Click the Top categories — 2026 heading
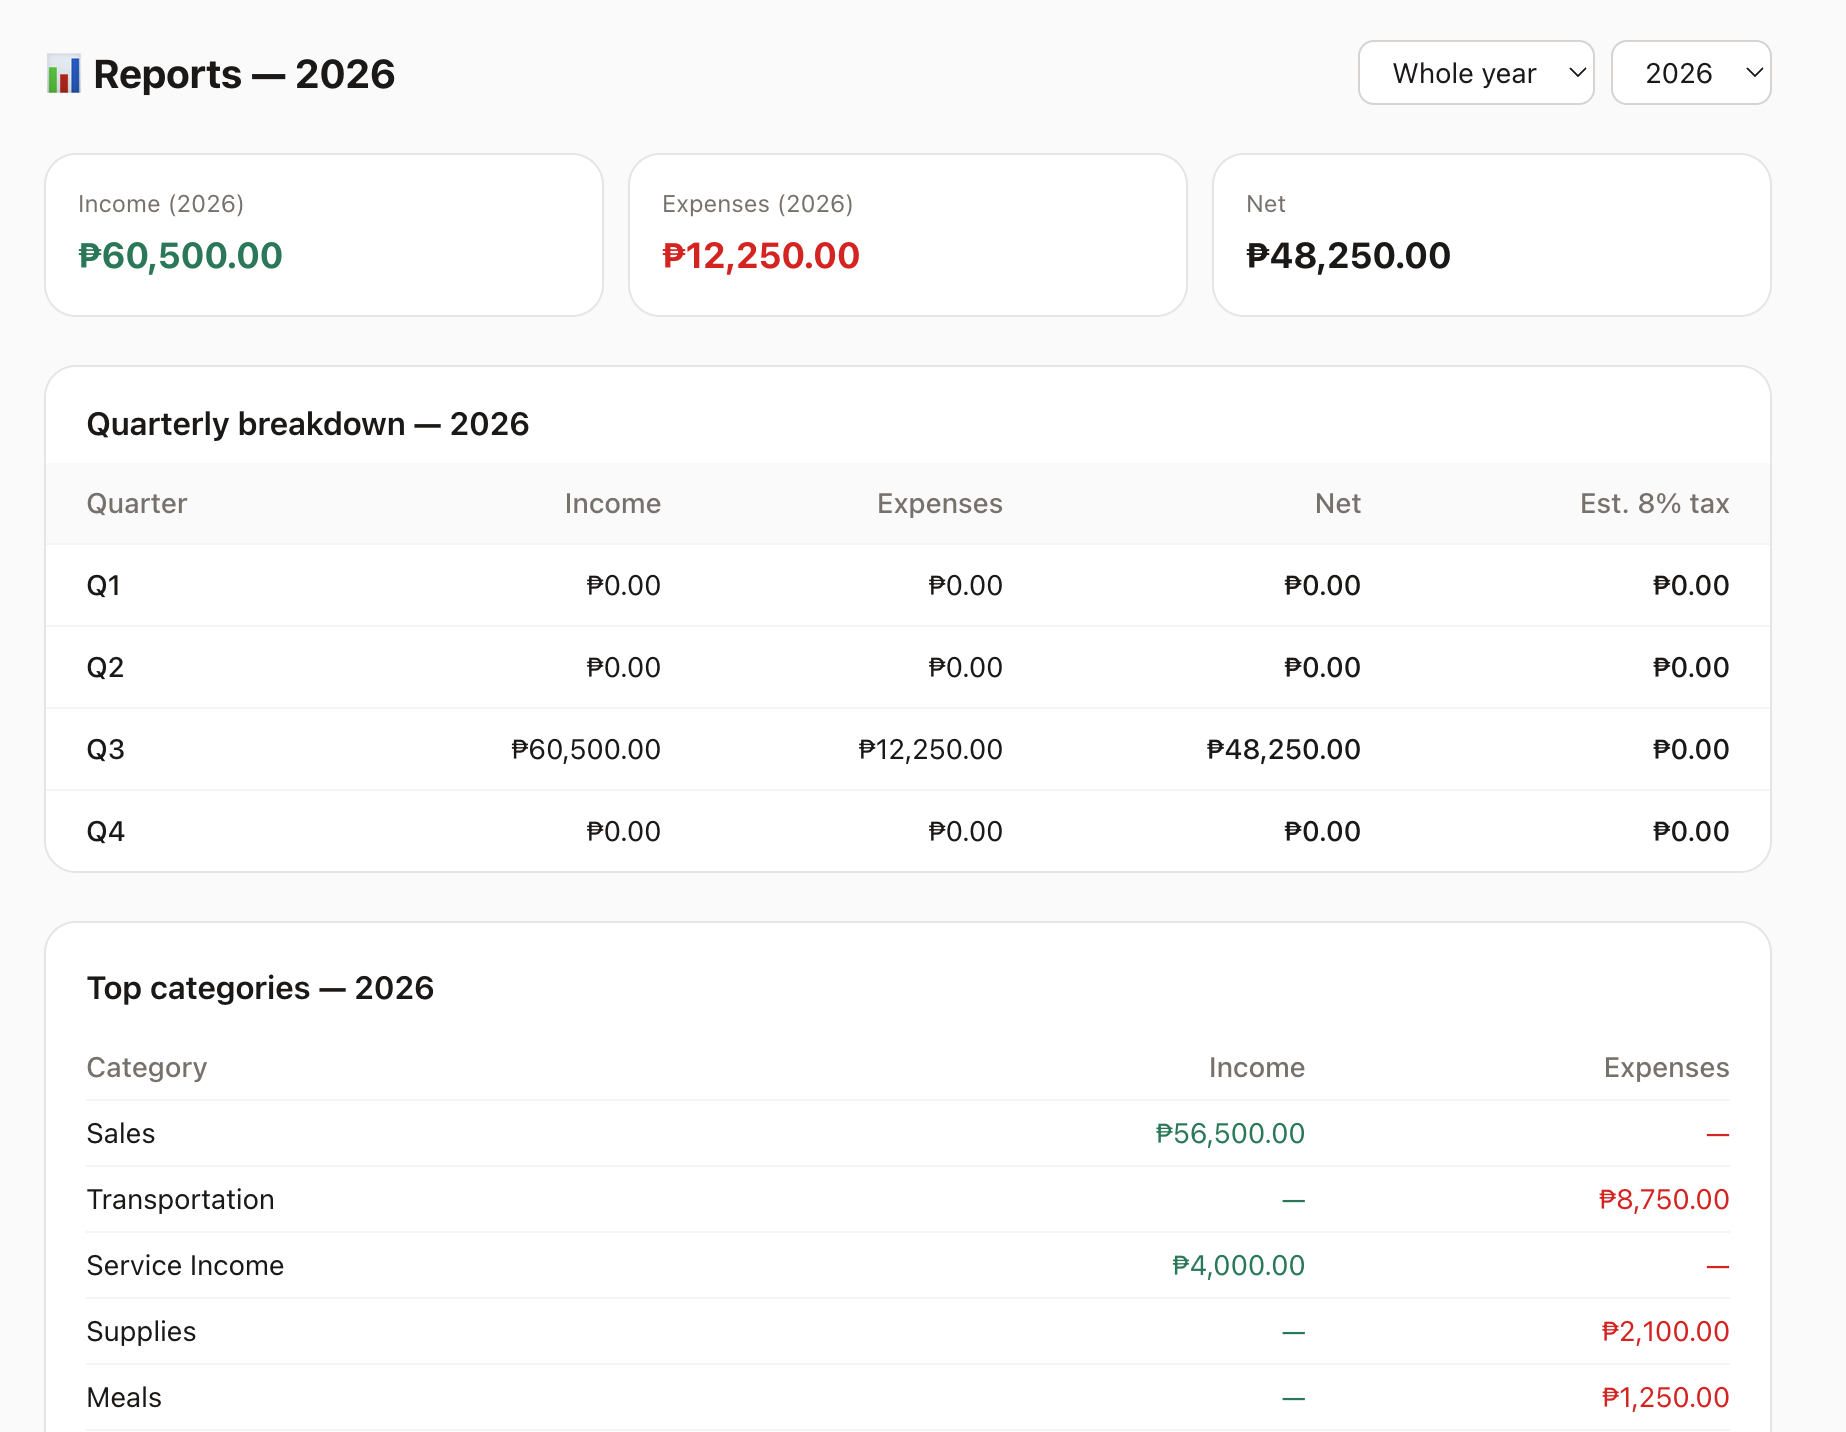1846x1432 pixels. pos(260,988)
